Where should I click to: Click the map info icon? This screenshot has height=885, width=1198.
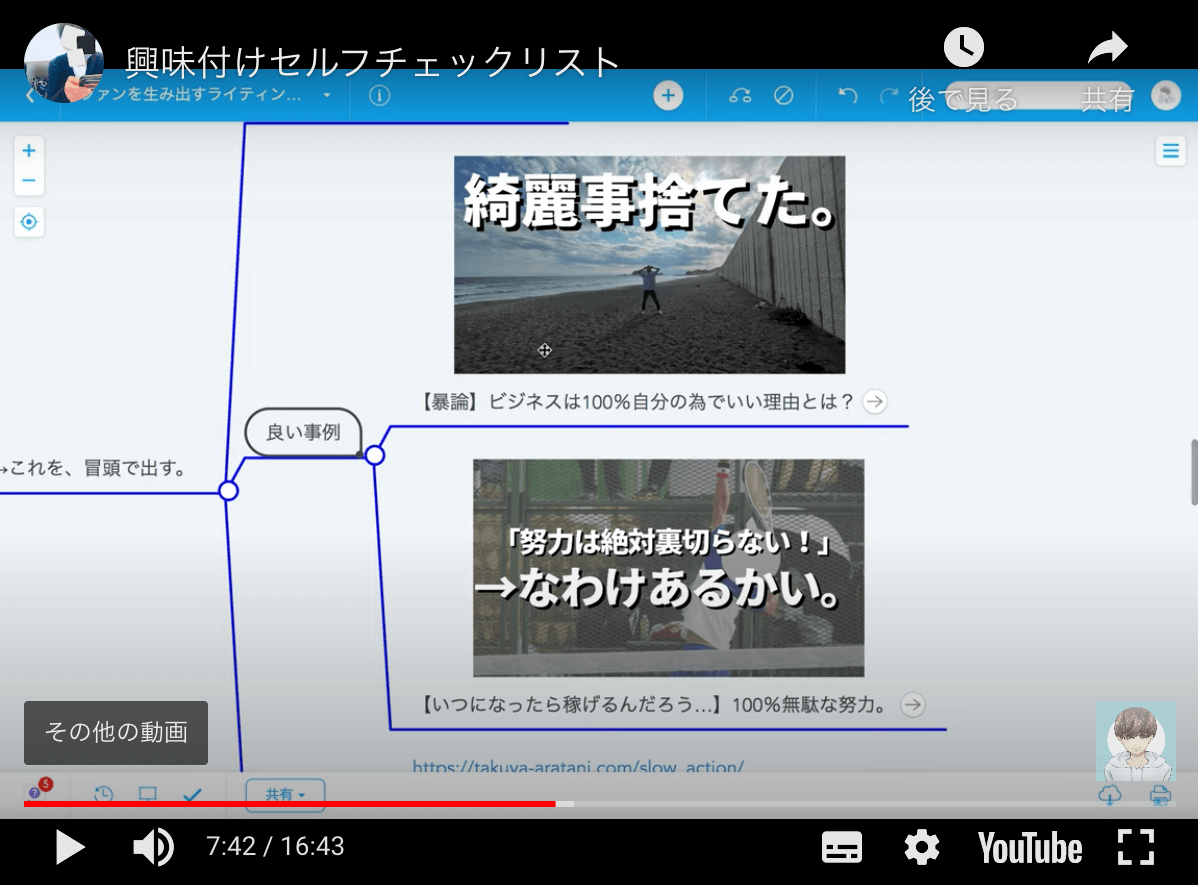click(379, 96)
